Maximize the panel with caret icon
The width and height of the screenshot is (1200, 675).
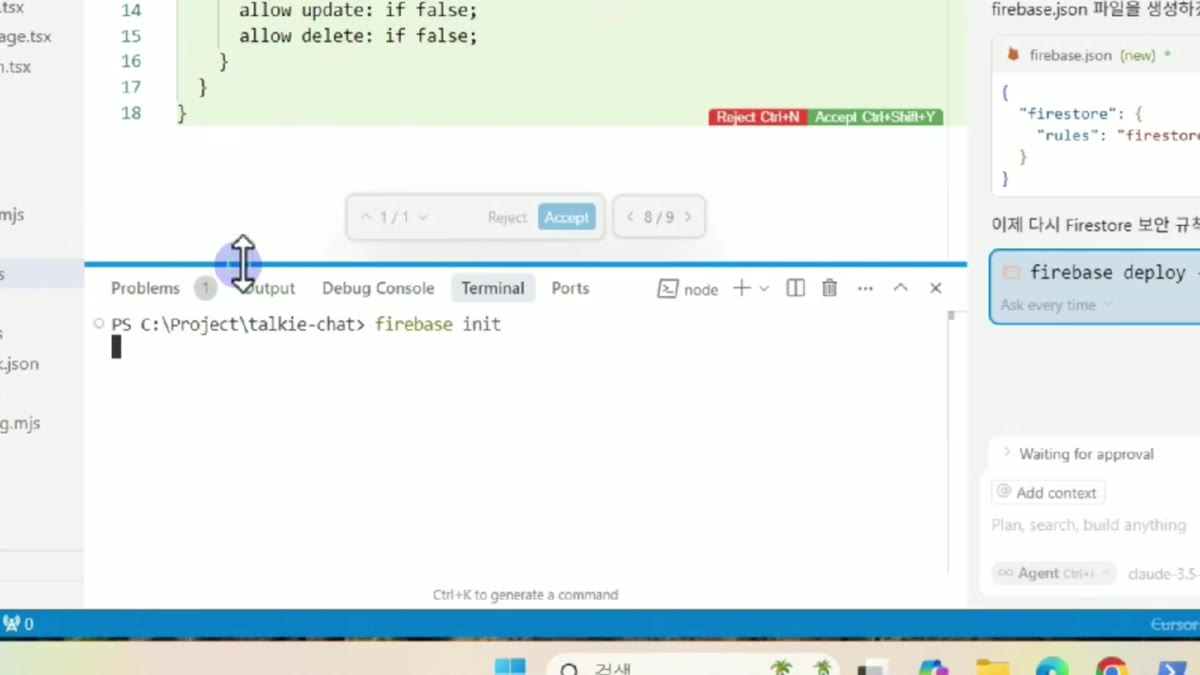900,288
